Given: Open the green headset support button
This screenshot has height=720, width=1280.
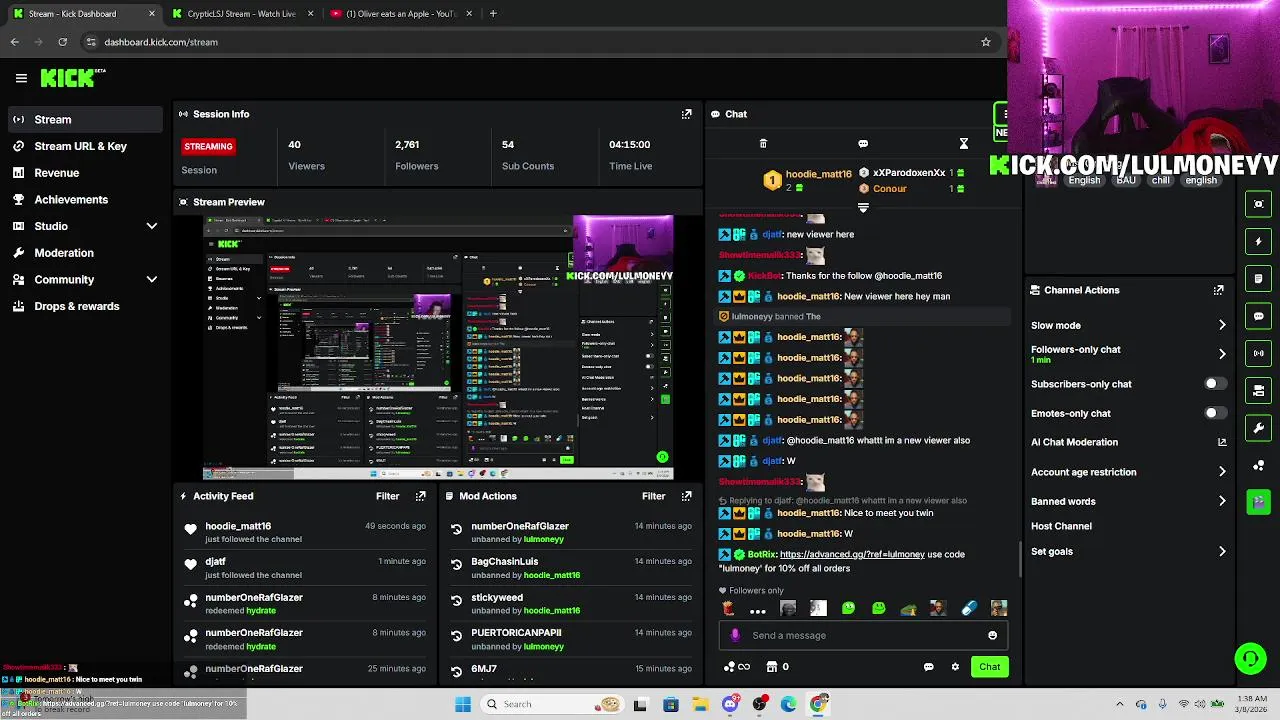Looking at the screenshot, I should coord(1250,658).
